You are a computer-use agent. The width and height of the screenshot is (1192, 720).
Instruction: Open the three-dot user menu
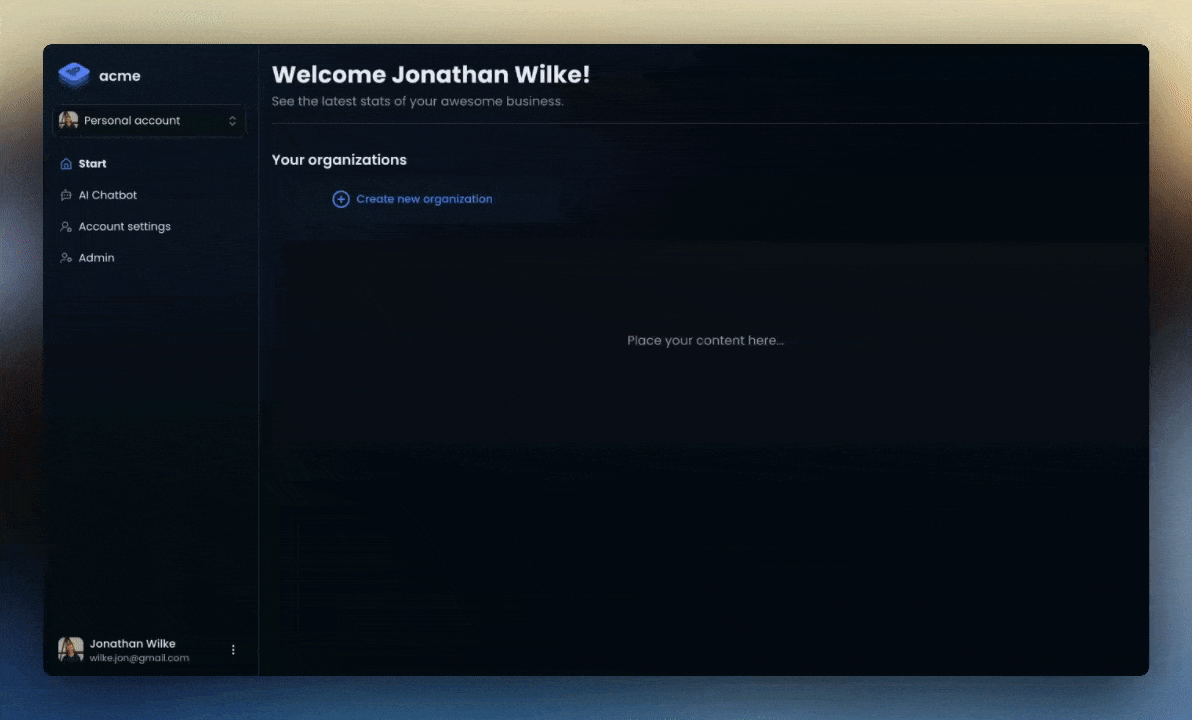(234, 650)
